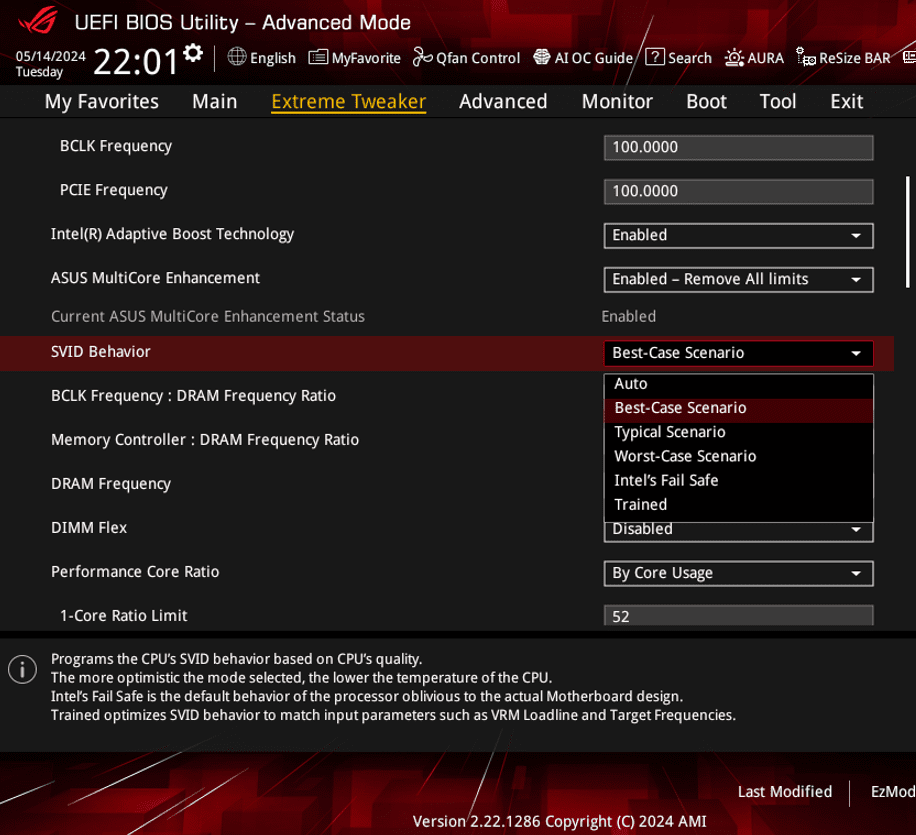916x835 pixels.
Task: Go to the Advanced tab
Action: (503, 102)
